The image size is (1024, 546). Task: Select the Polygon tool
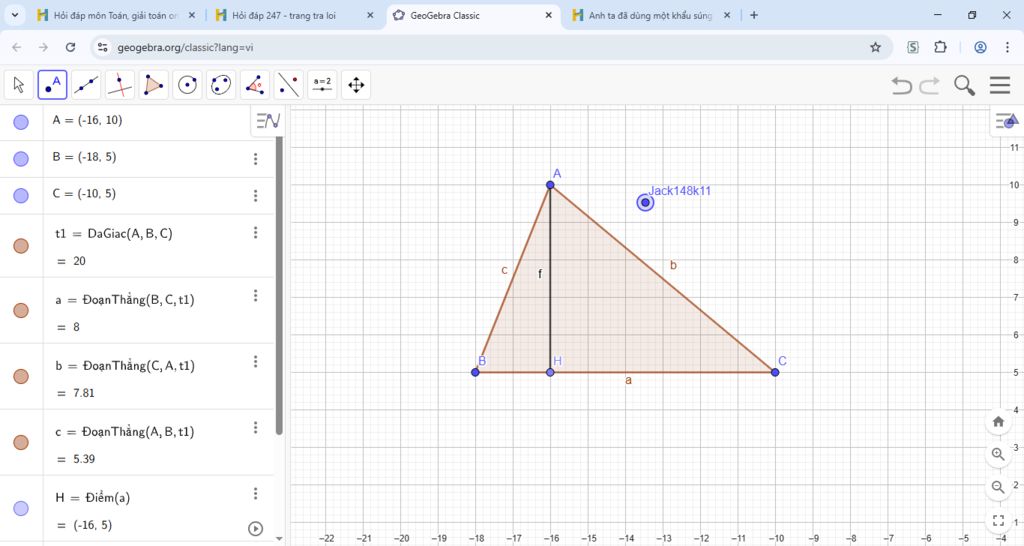(x=153, y=85)
